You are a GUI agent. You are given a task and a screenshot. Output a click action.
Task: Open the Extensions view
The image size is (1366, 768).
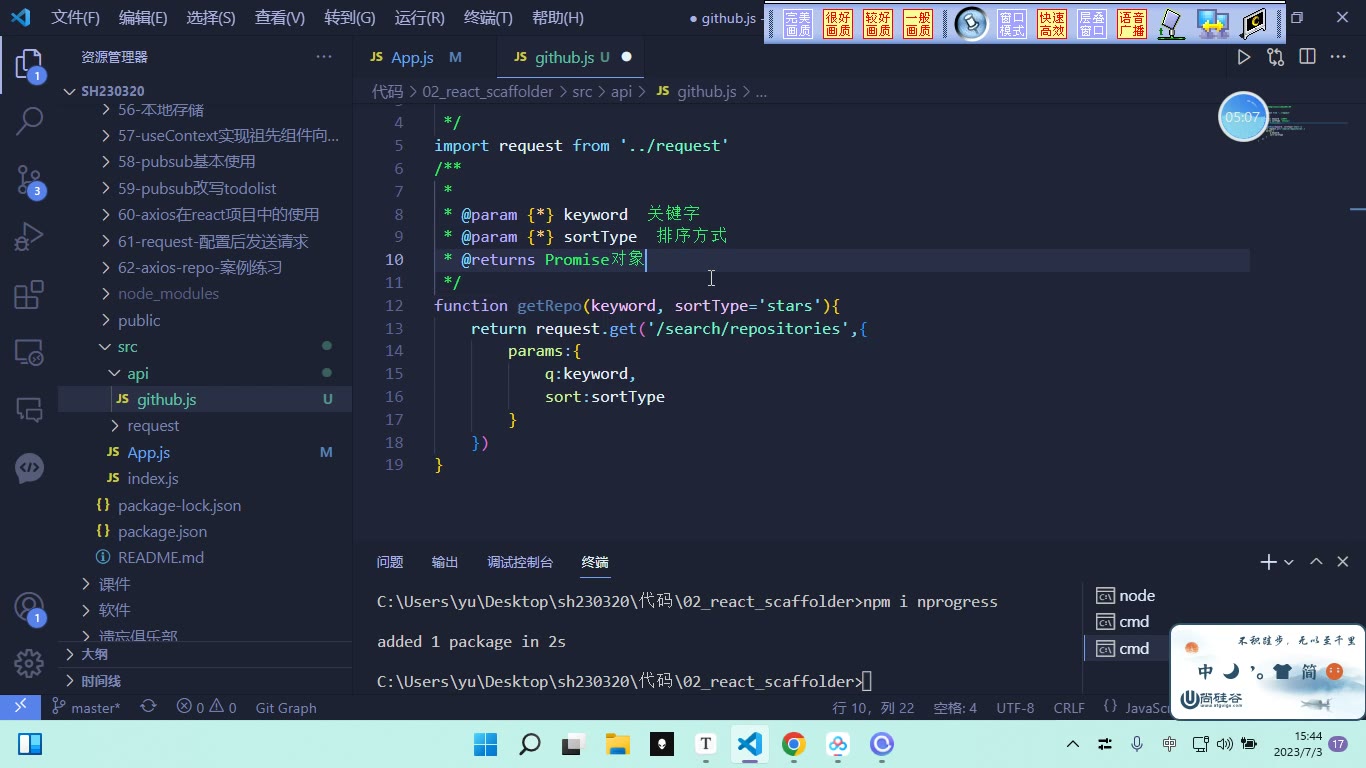click(x=30, y=295)
